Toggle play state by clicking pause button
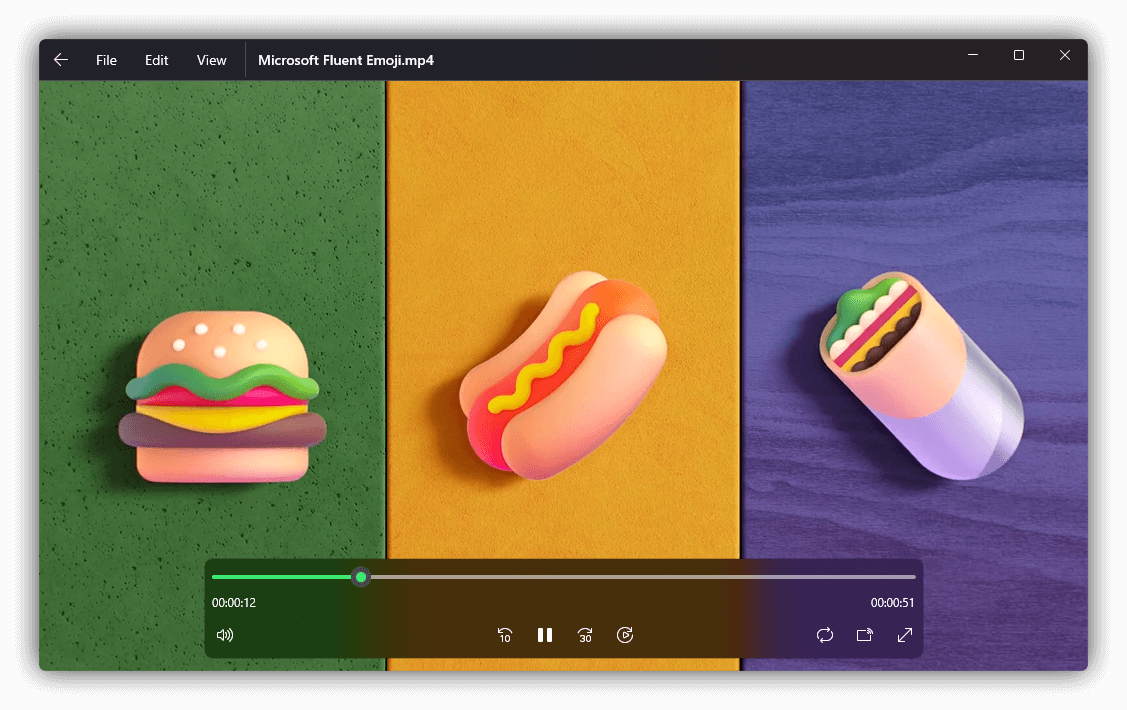This screenshot has height=710, width=1127. coord(545,635)
